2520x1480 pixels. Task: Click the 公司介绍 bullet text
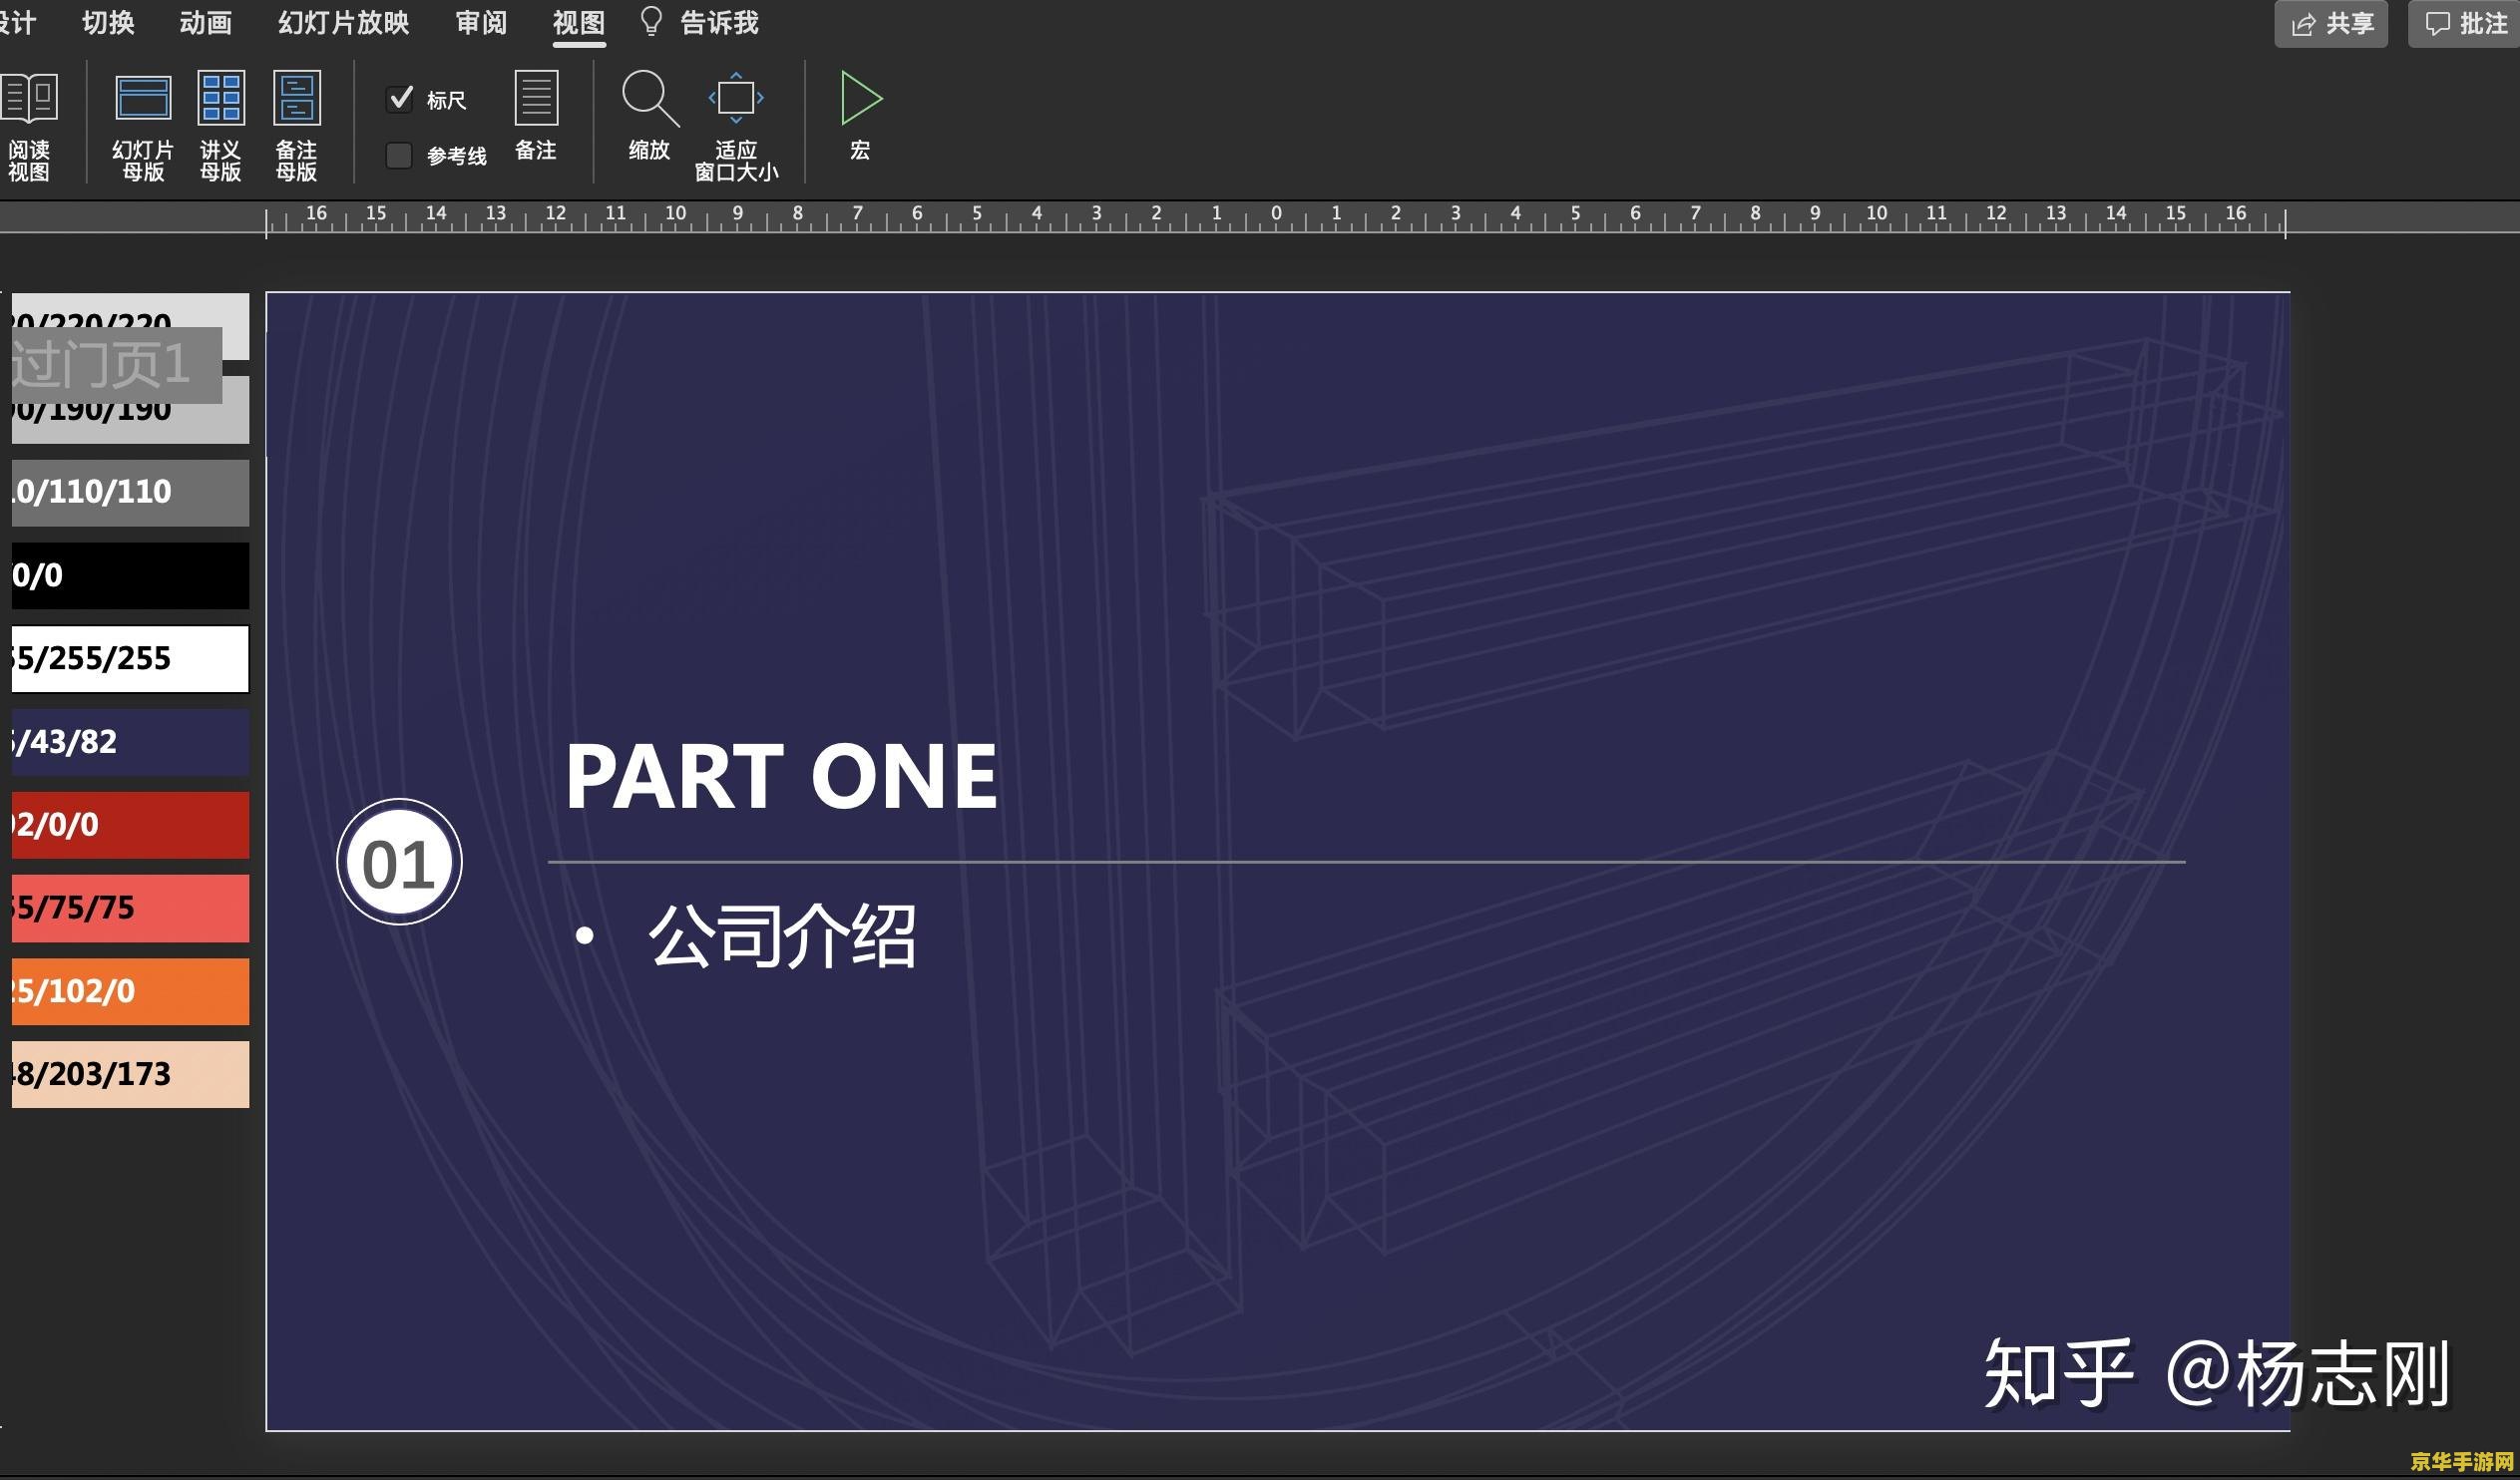click(x=782, y=936)
